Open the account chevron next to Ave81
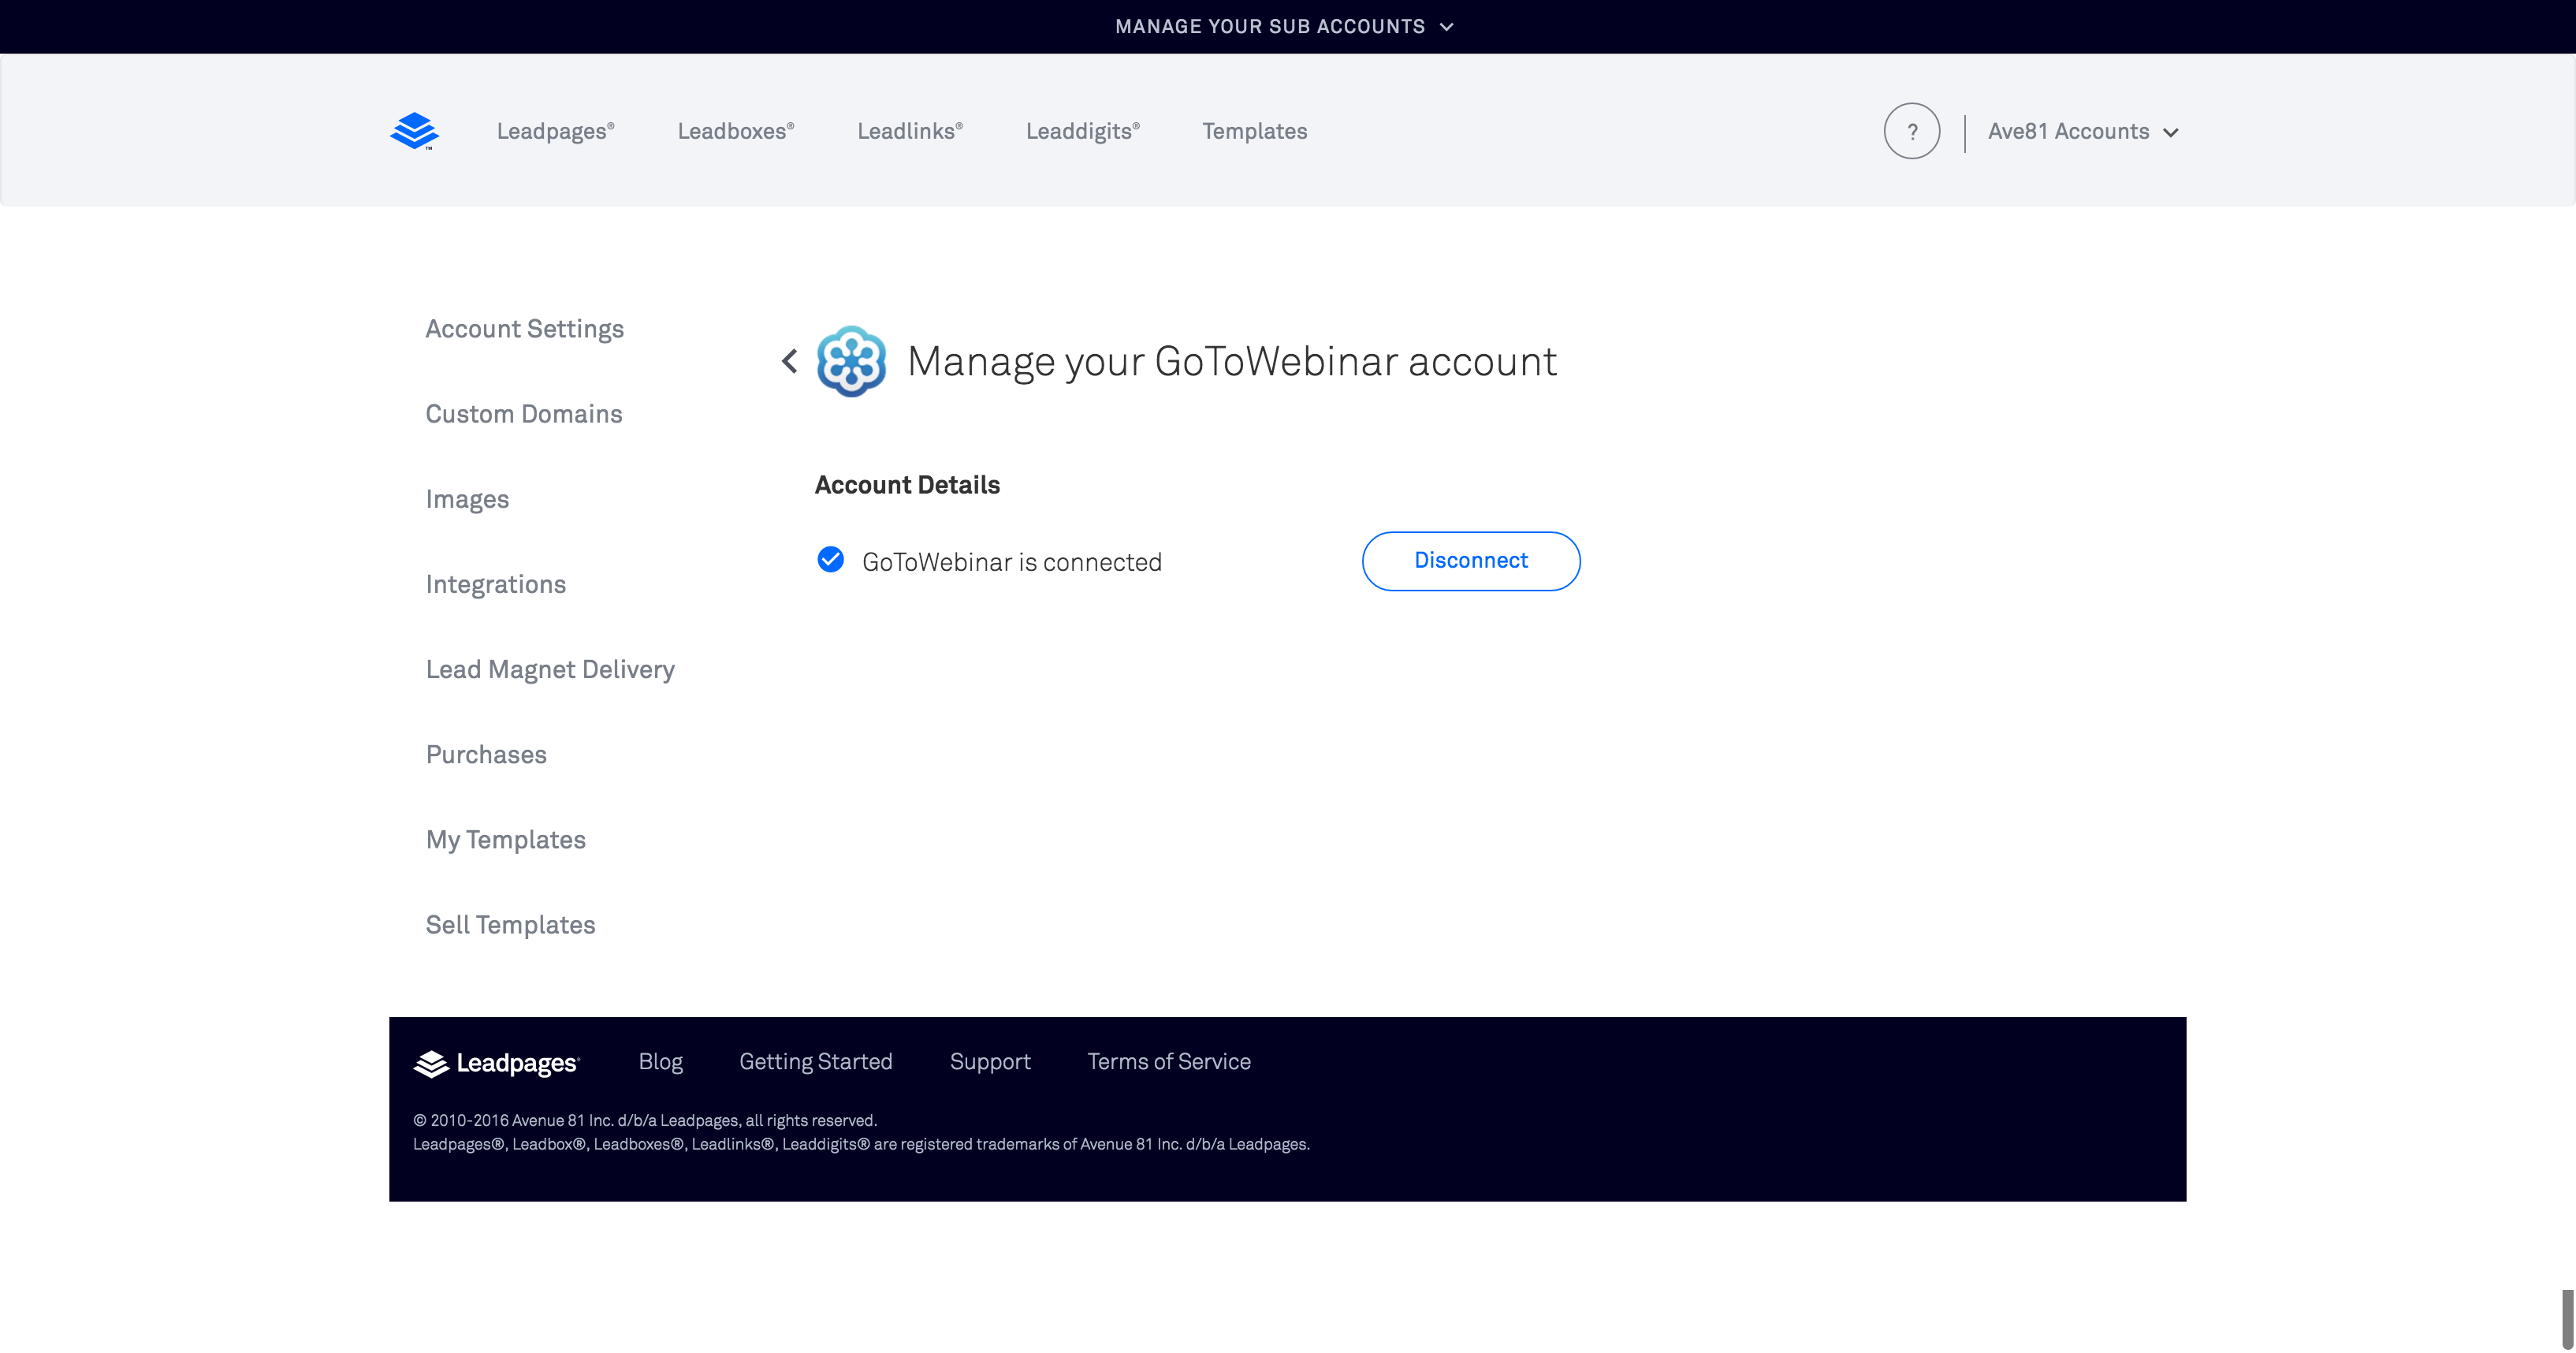2576x1353 pixels. [2171, 131]
